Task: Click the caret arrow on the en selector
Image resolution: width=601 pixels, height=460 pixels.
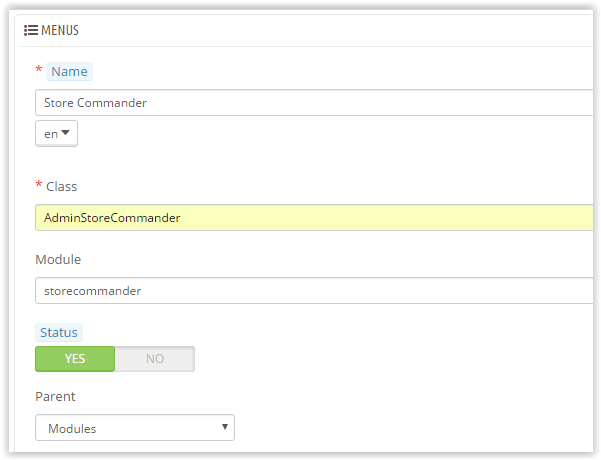Action: pos(66,132)
